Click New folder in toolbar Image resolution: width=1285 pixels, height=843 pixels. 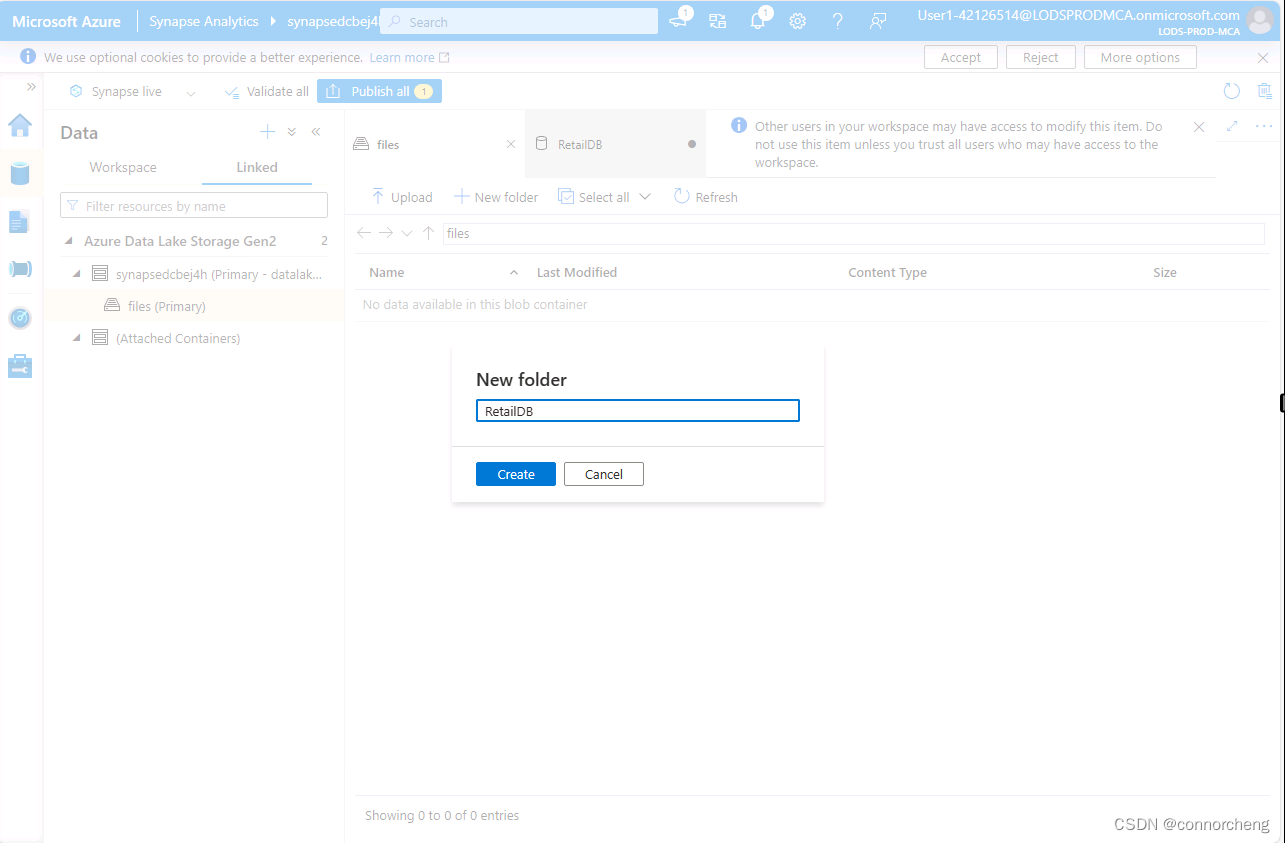(x=496, y=197)
